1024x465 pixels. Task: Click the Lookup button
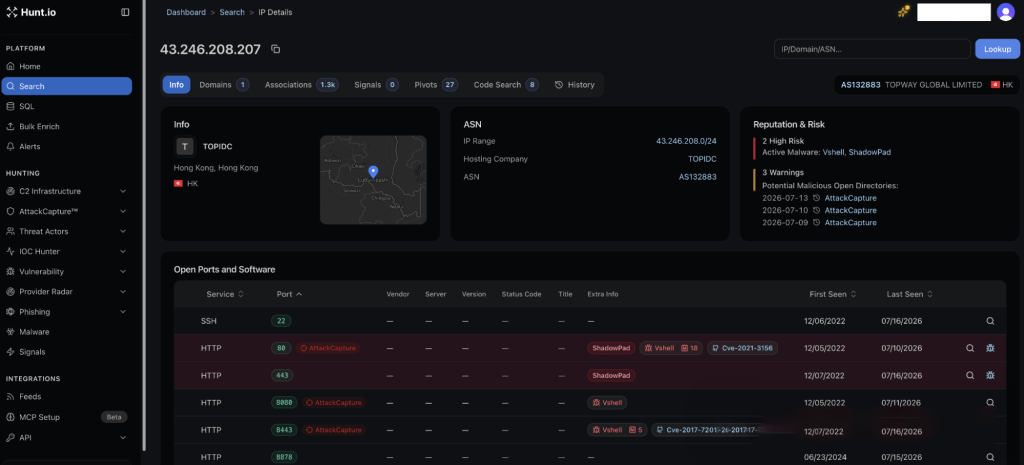[x=997, y=49]
